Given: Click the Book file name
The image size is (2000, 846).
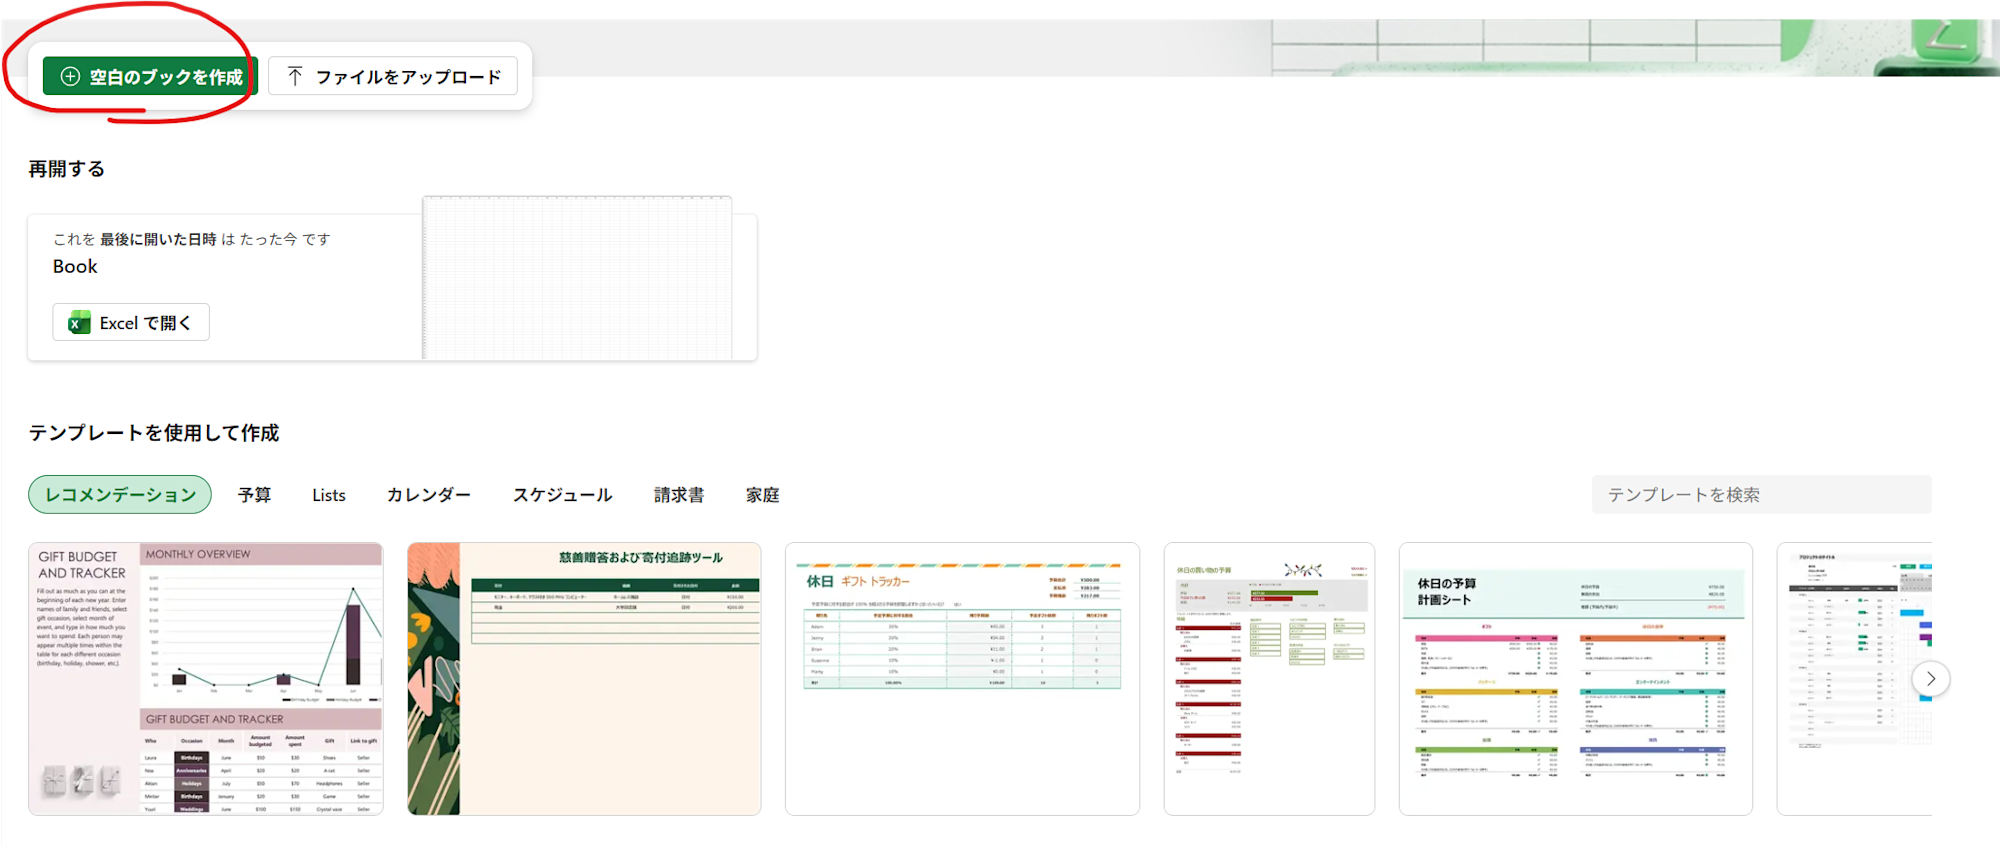Looking at the screenshot, I should [75, 267].
